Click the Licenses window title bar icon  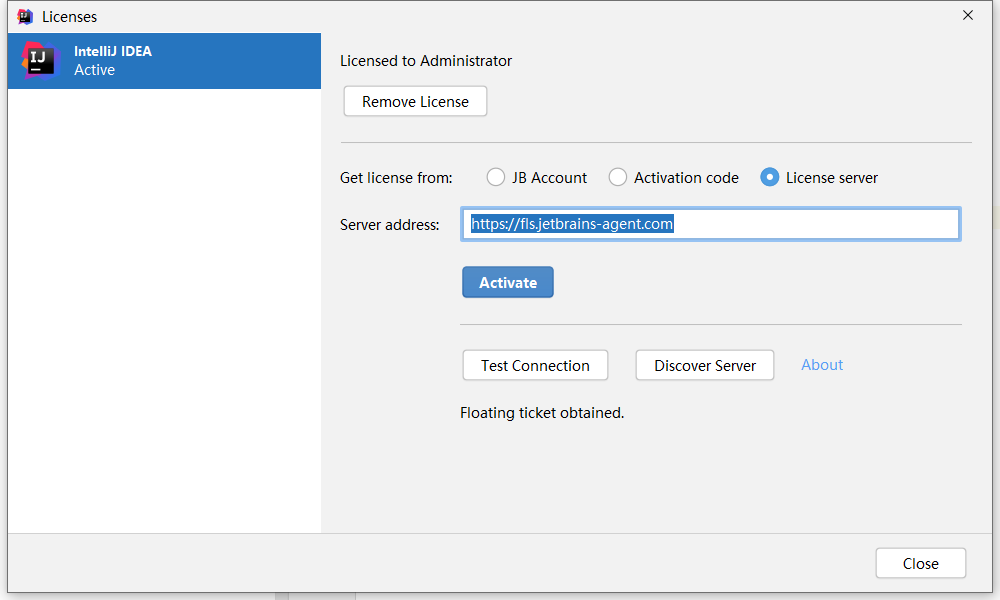25,17
